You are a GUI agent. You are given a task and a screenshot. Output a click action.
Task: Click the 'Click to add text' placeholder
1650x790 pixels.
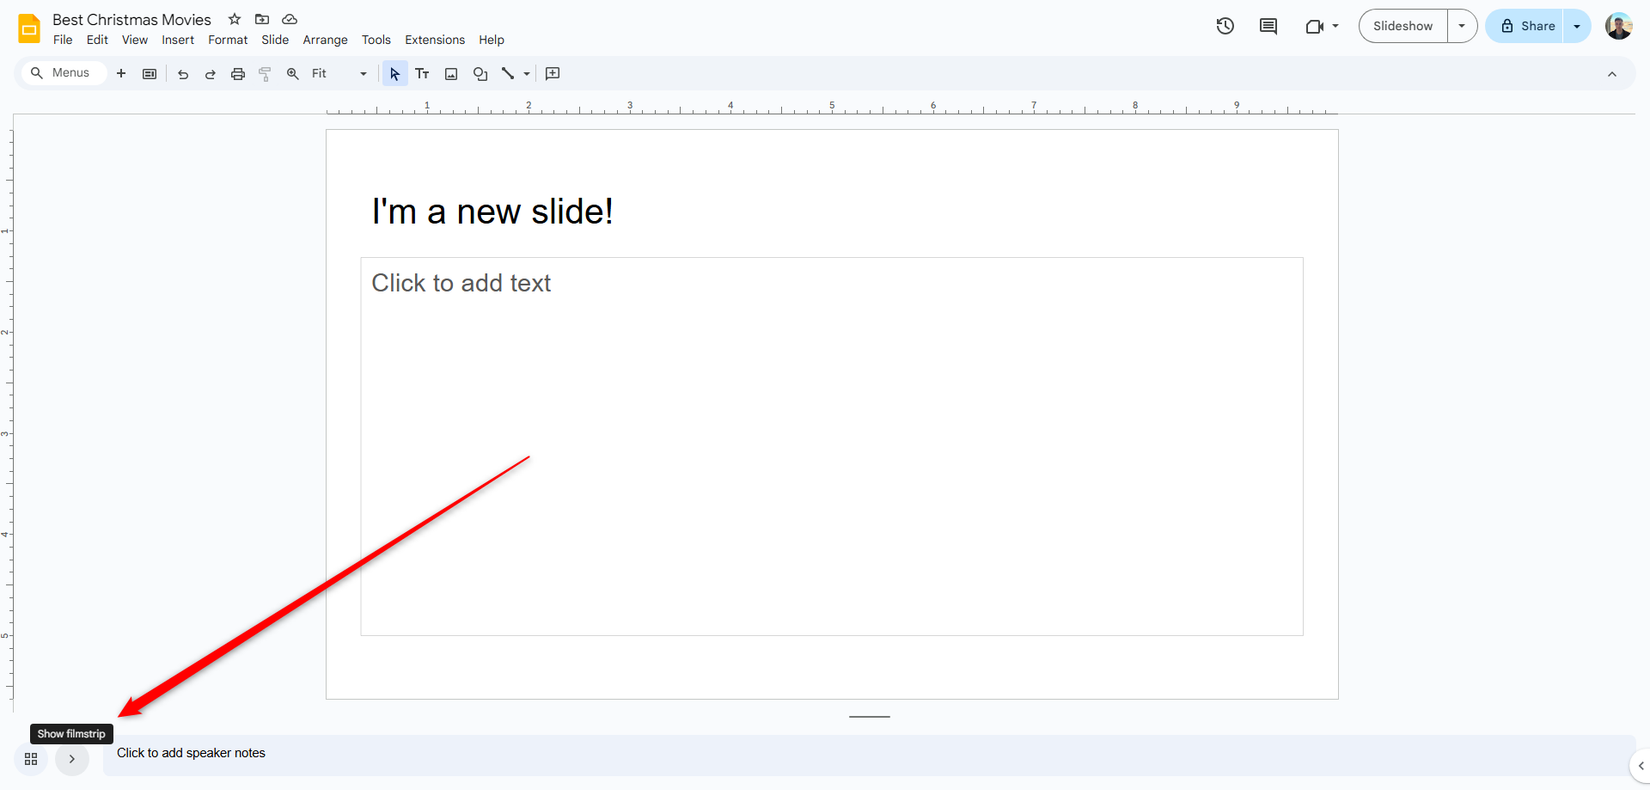[832, 446]
